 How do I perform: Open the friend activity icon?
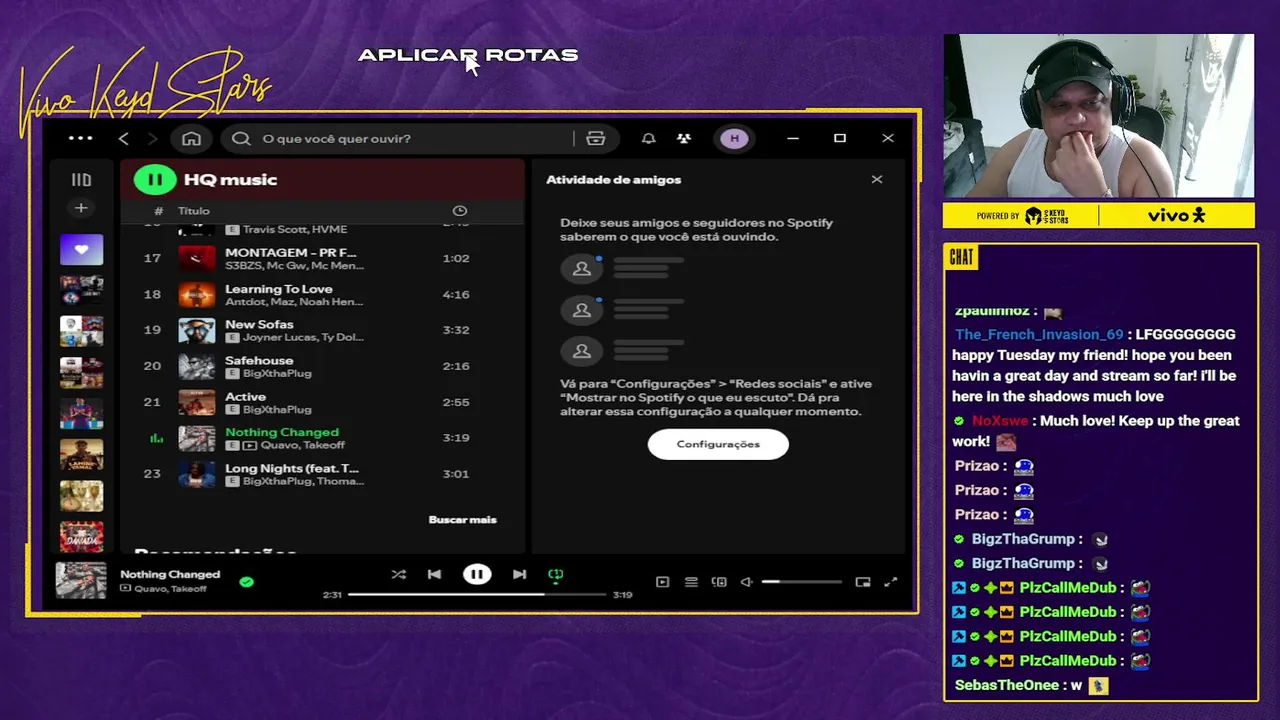[684, 138]
